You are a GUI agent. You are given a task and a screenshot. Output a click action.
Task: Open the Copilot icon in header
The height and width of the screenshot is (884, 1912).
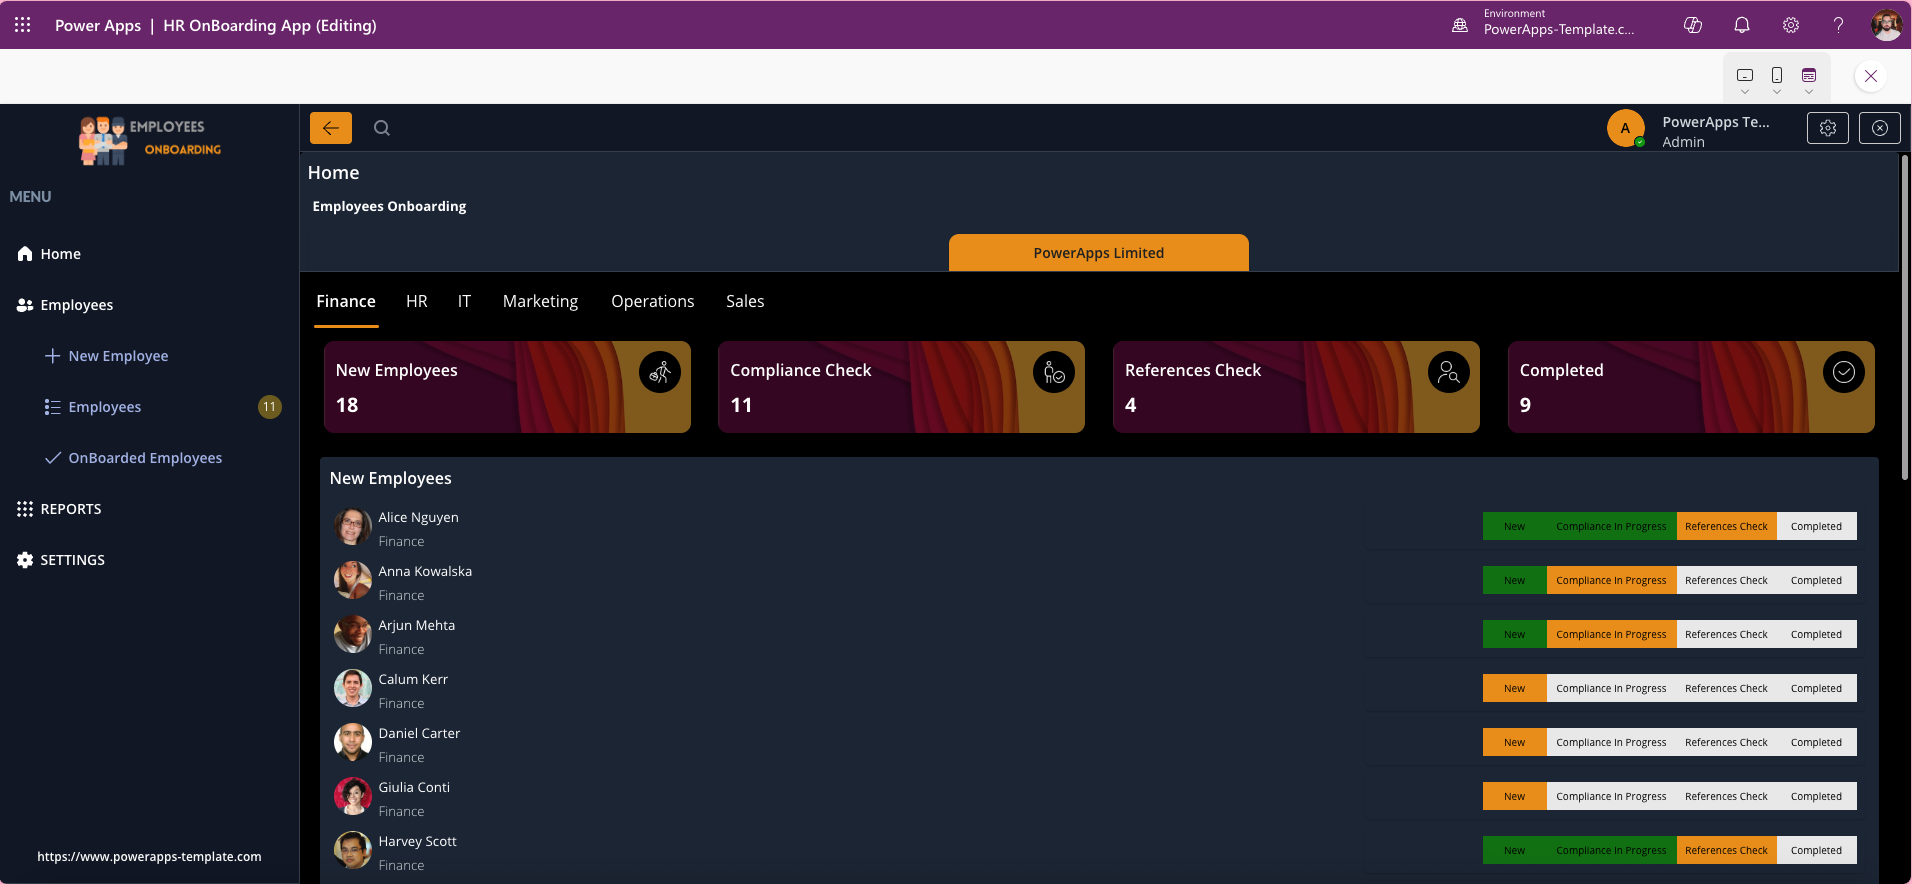pos(1693,25)
